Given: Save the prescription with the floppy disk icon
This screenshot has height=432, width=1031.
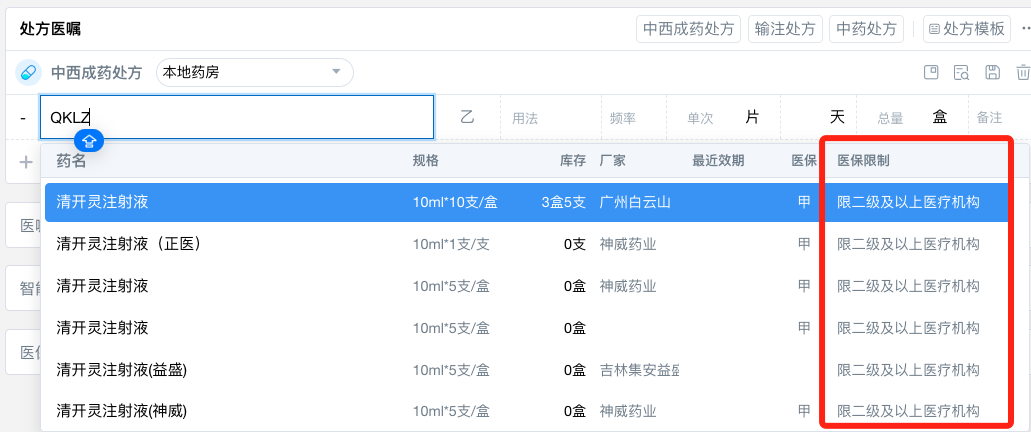Looking at the screenshot, I should 992,72.
